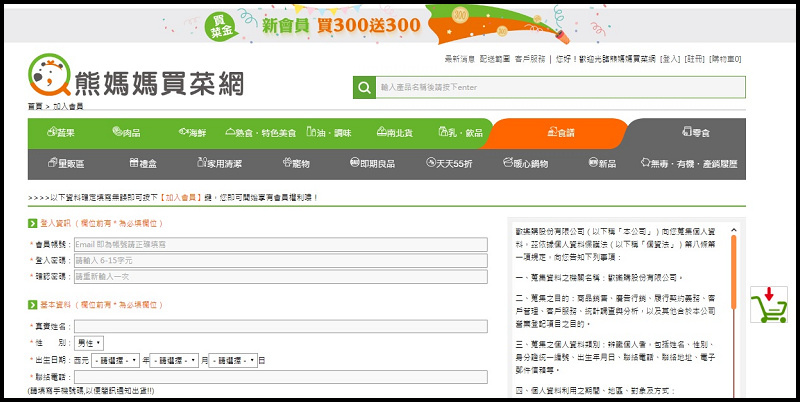This screenshot has width=800, height=402.
Task: Click the [註冊] register link
Action: click(x=694, y=59)
